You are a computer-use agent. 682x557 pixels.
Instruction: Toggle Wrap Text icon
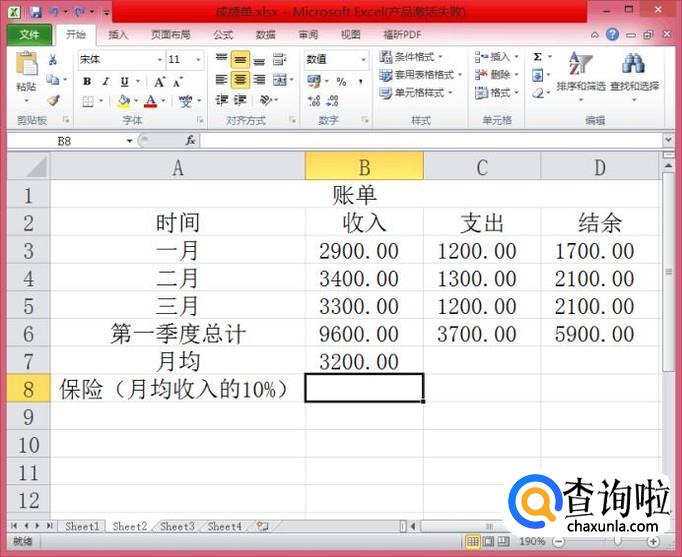pyautogui.click(x=279, y=59)
